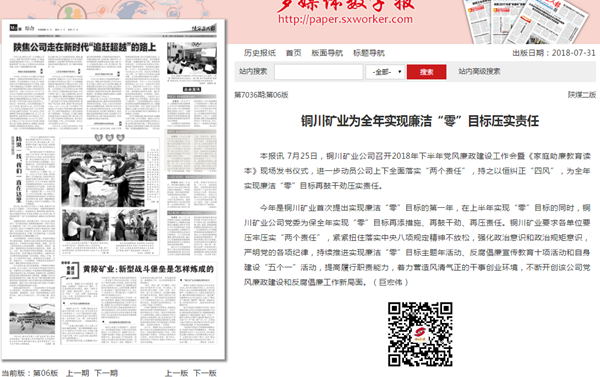Select 黄陵矿业 article on newspaper thumbnail

coord(148,269)
